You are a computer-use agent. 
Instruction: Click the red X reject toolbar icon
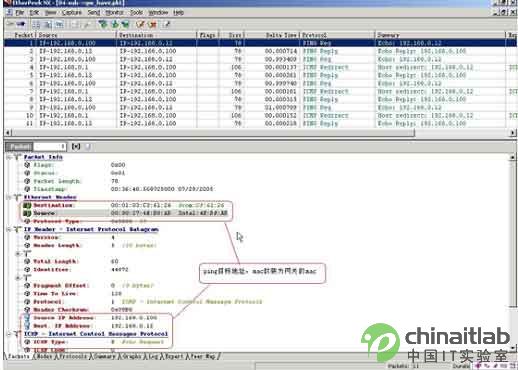[x=152, y=24]
